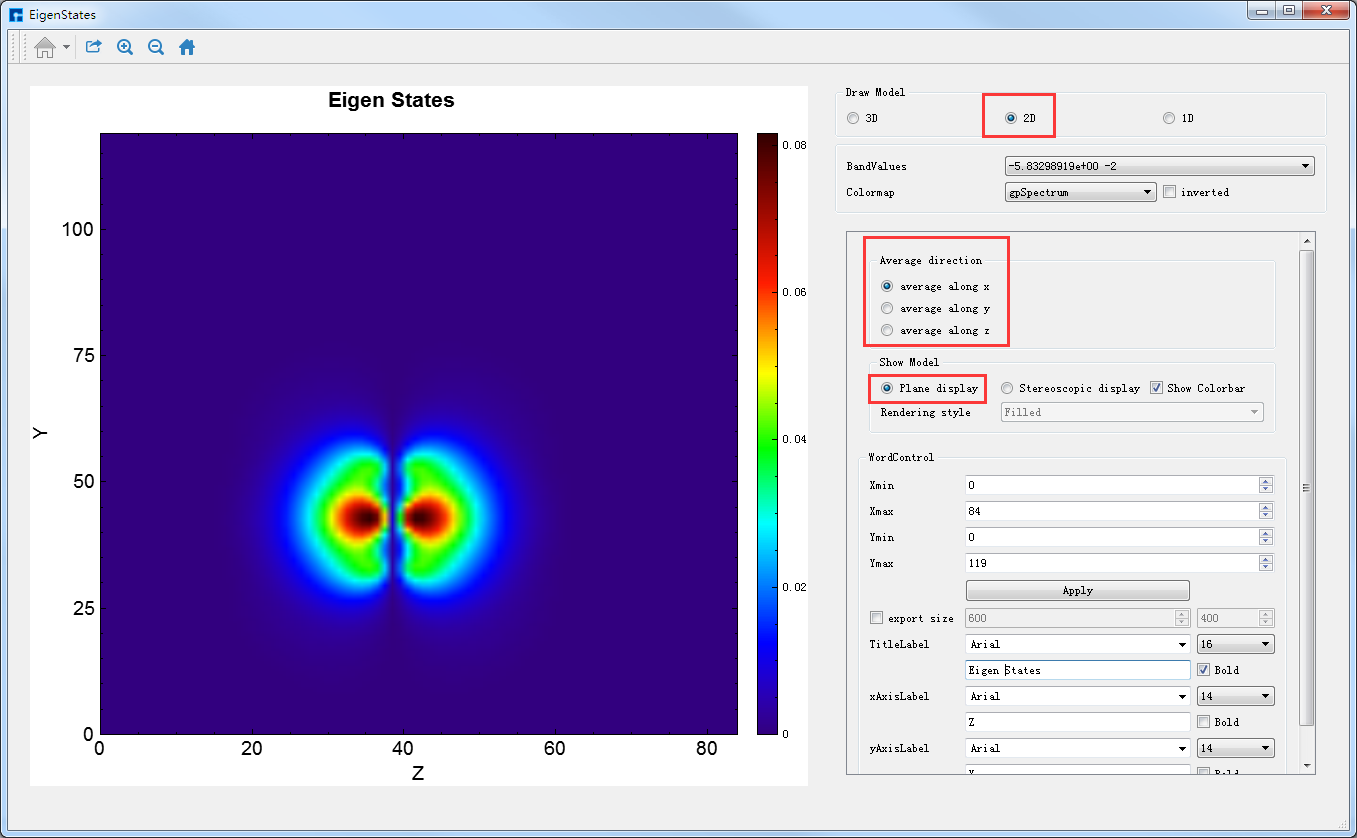Click the gray home view icon
1357x838 pixels.
(x=44, y=47)
